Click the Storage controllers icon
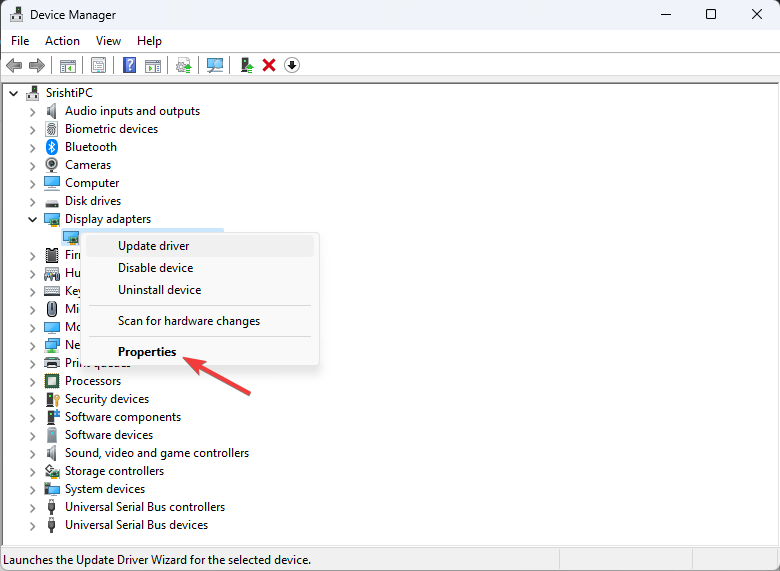 point(52,471)
